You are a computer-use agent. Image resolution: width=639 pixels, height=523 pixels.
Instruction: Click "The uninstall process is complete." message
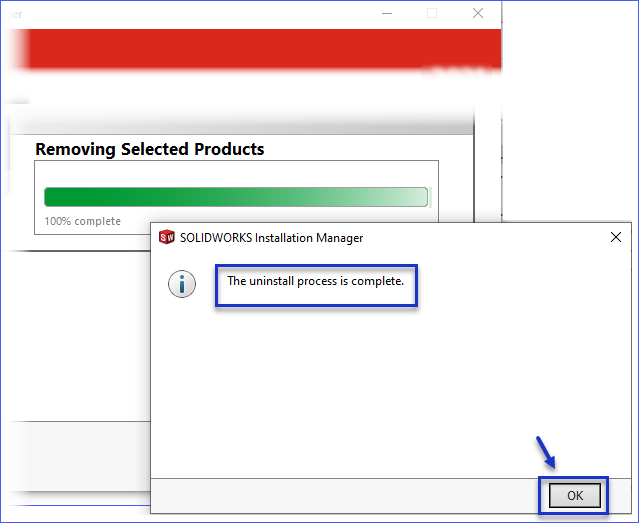tap(315, 281)
